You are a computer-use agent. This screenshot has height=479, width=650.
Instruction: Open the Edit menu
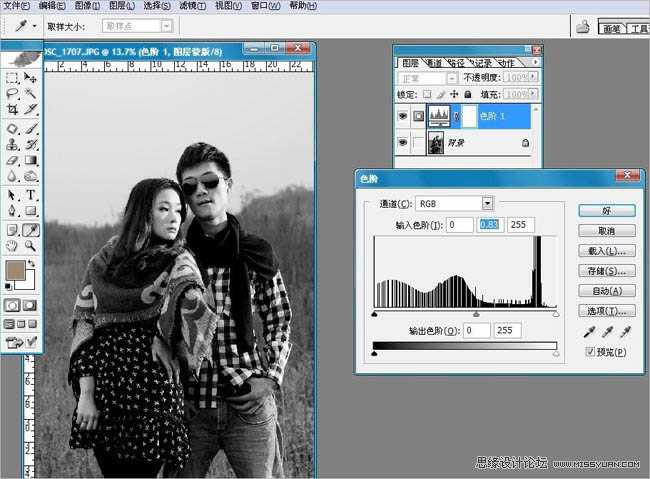click(52, 5)
